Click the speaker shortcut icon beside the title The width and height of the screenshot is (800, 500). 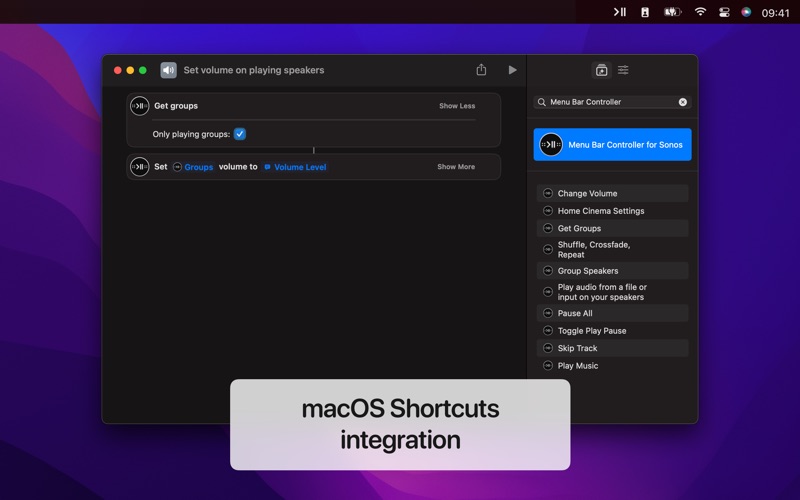point(168,70)
